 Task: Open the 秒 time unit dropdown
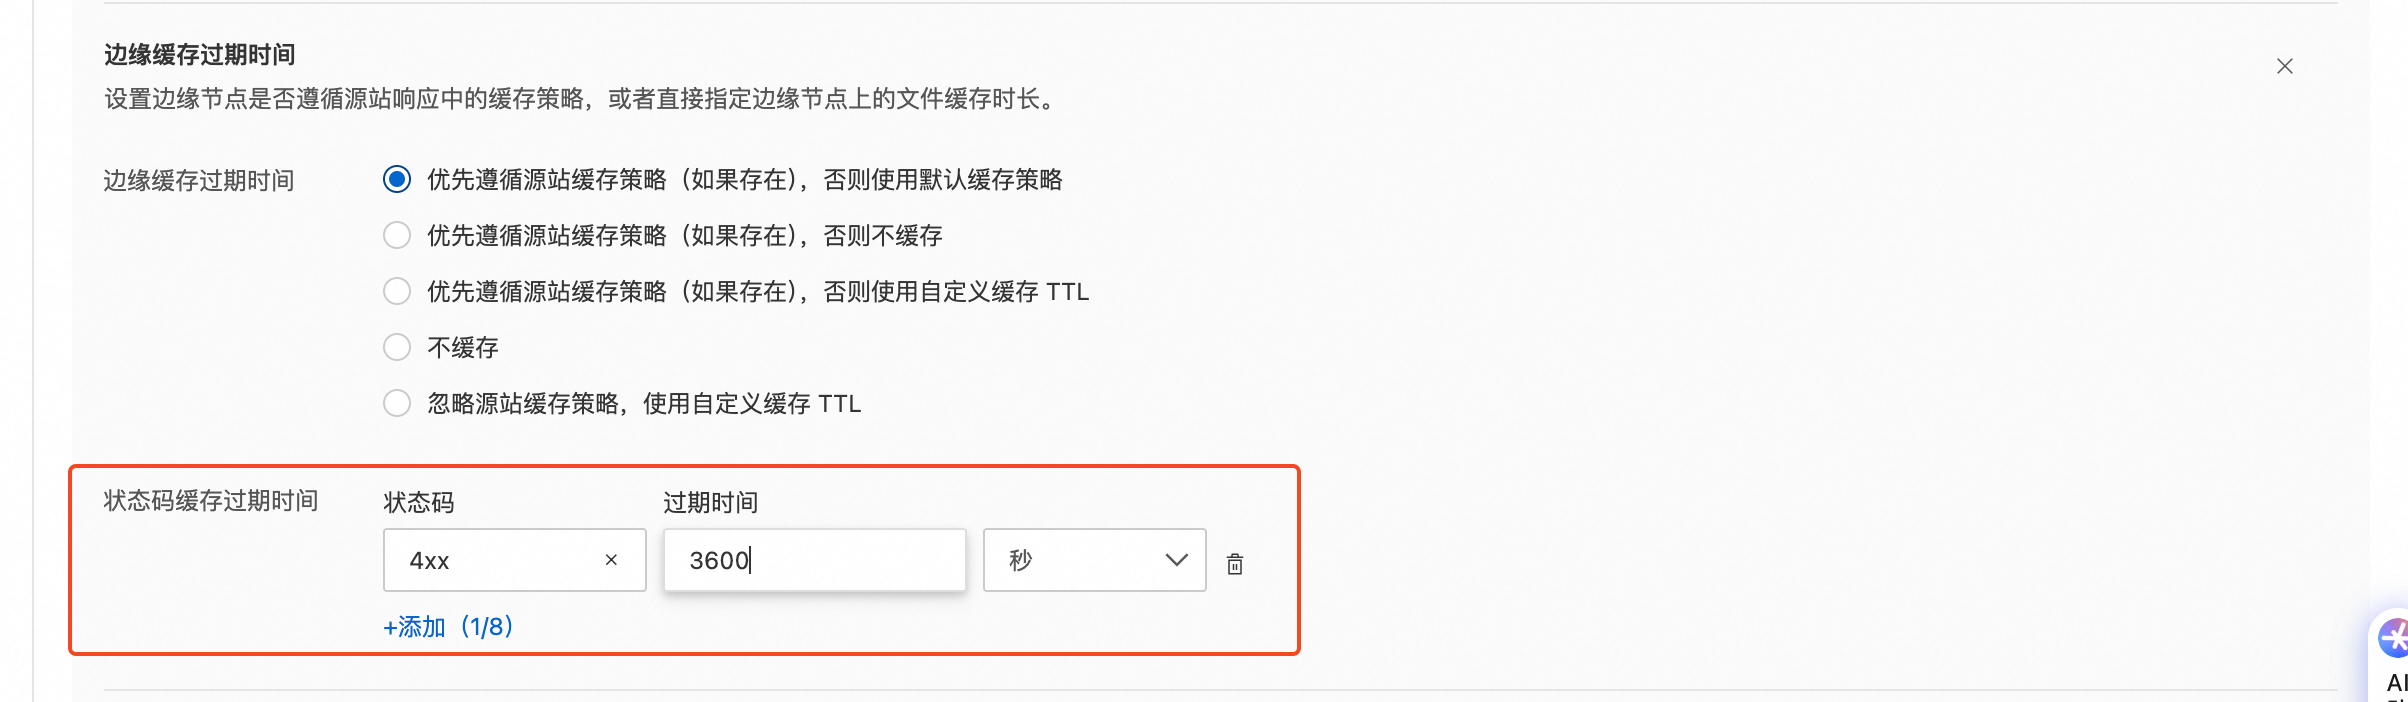(x=1095, y=560)
